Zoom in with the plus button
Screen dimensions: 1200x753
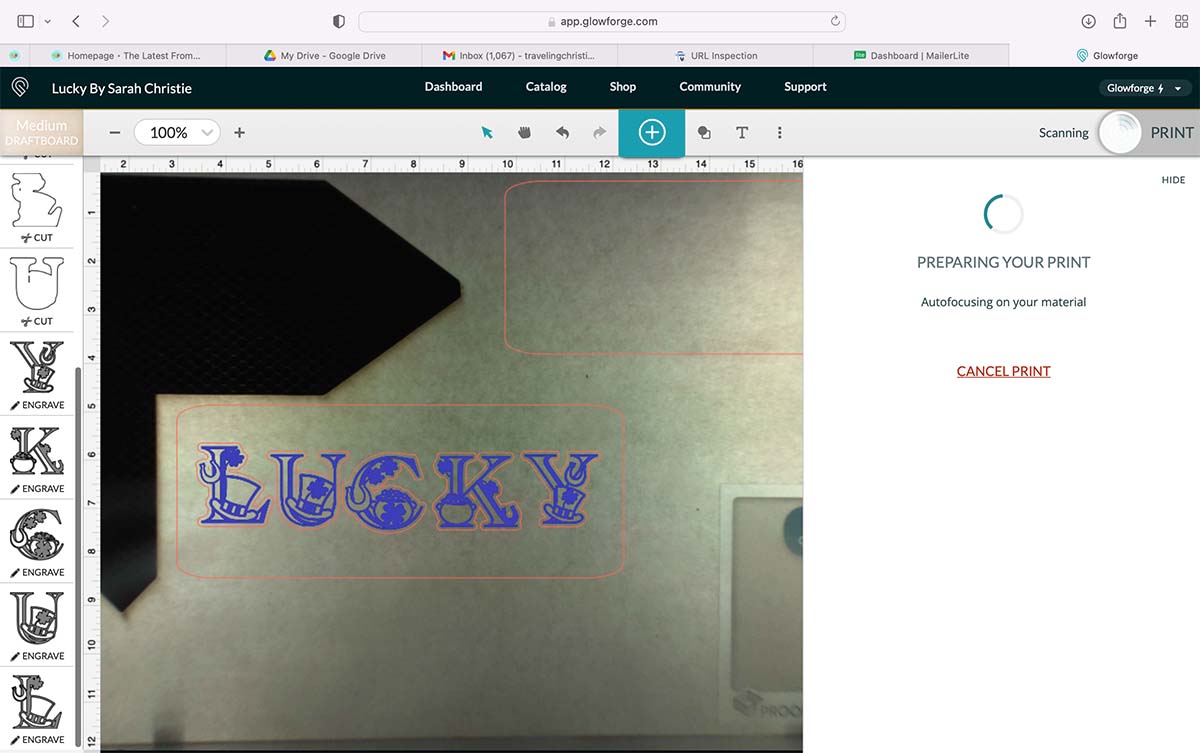click(239, 132)
